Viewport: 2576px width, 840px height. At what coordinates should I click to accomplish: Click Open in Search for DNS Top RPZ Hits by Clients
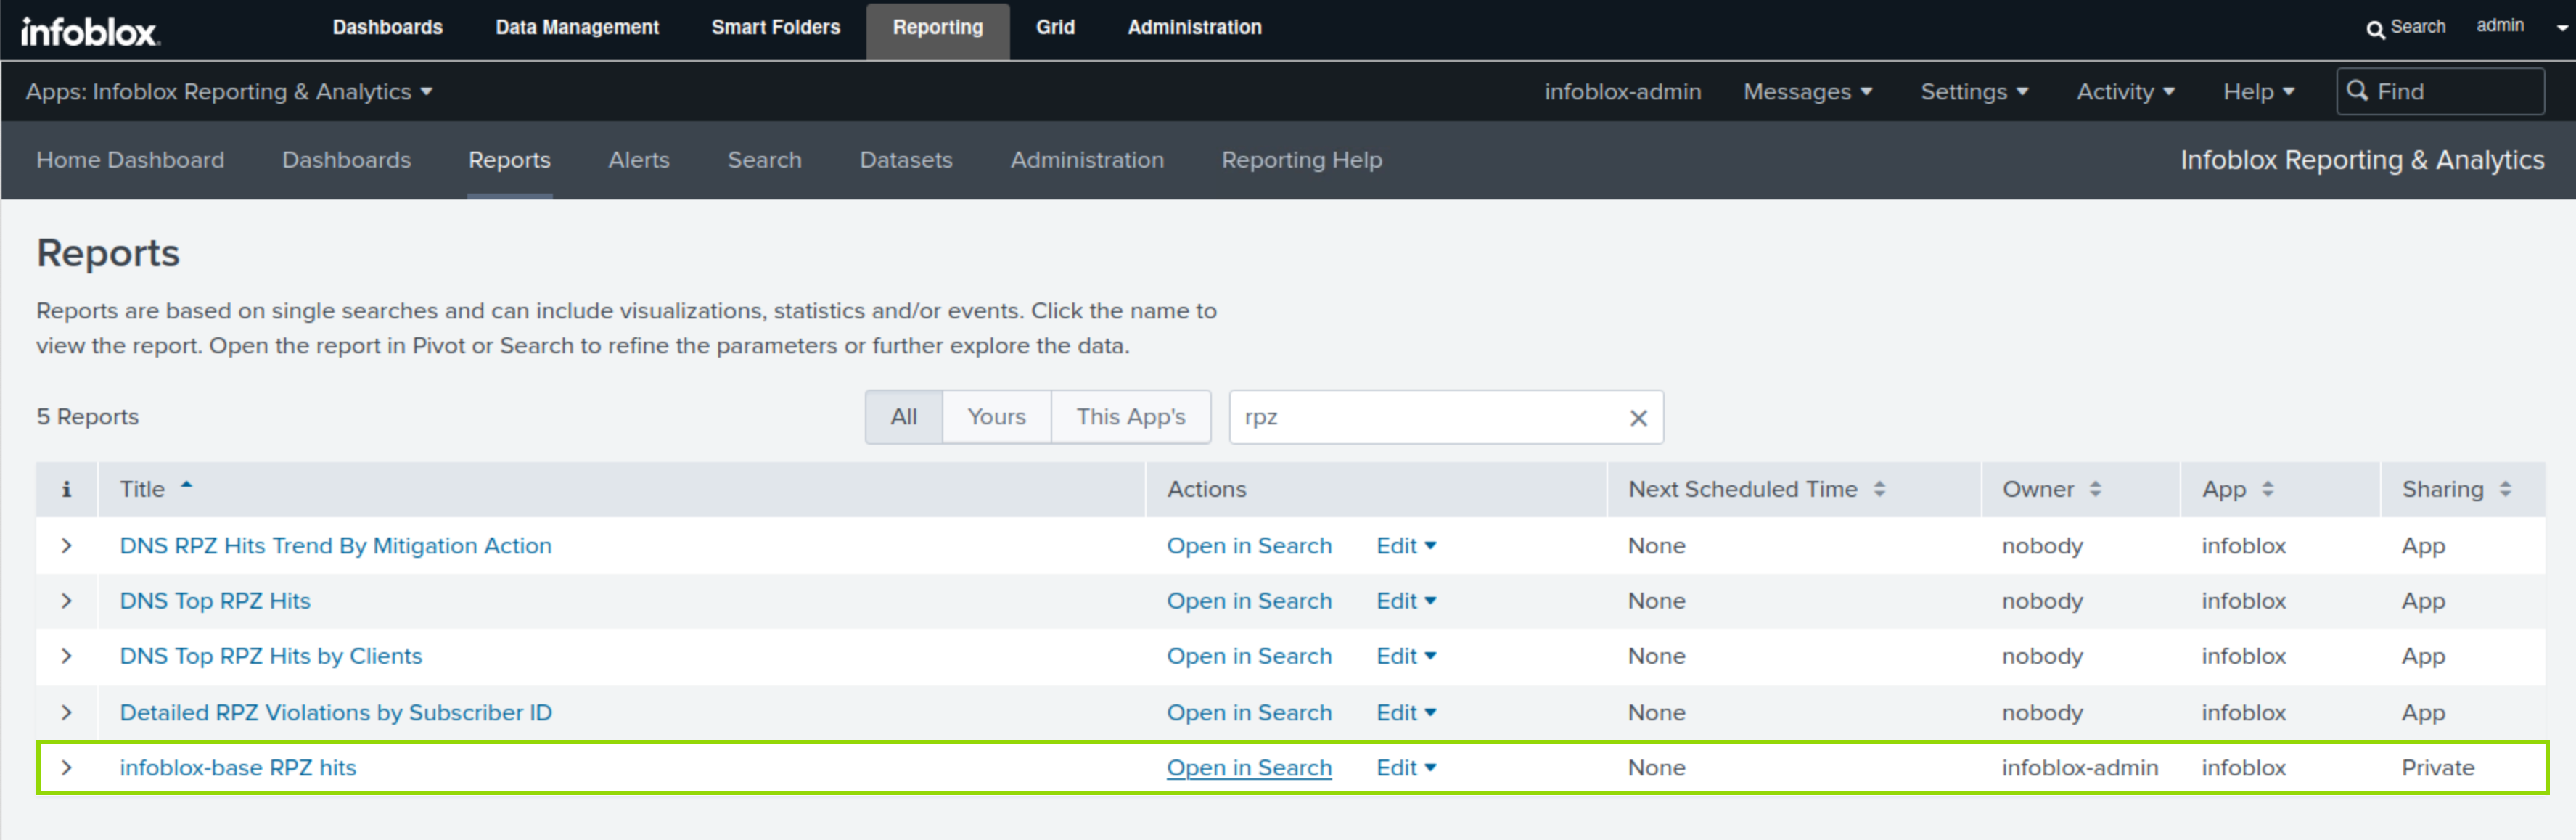(1248, 657)
